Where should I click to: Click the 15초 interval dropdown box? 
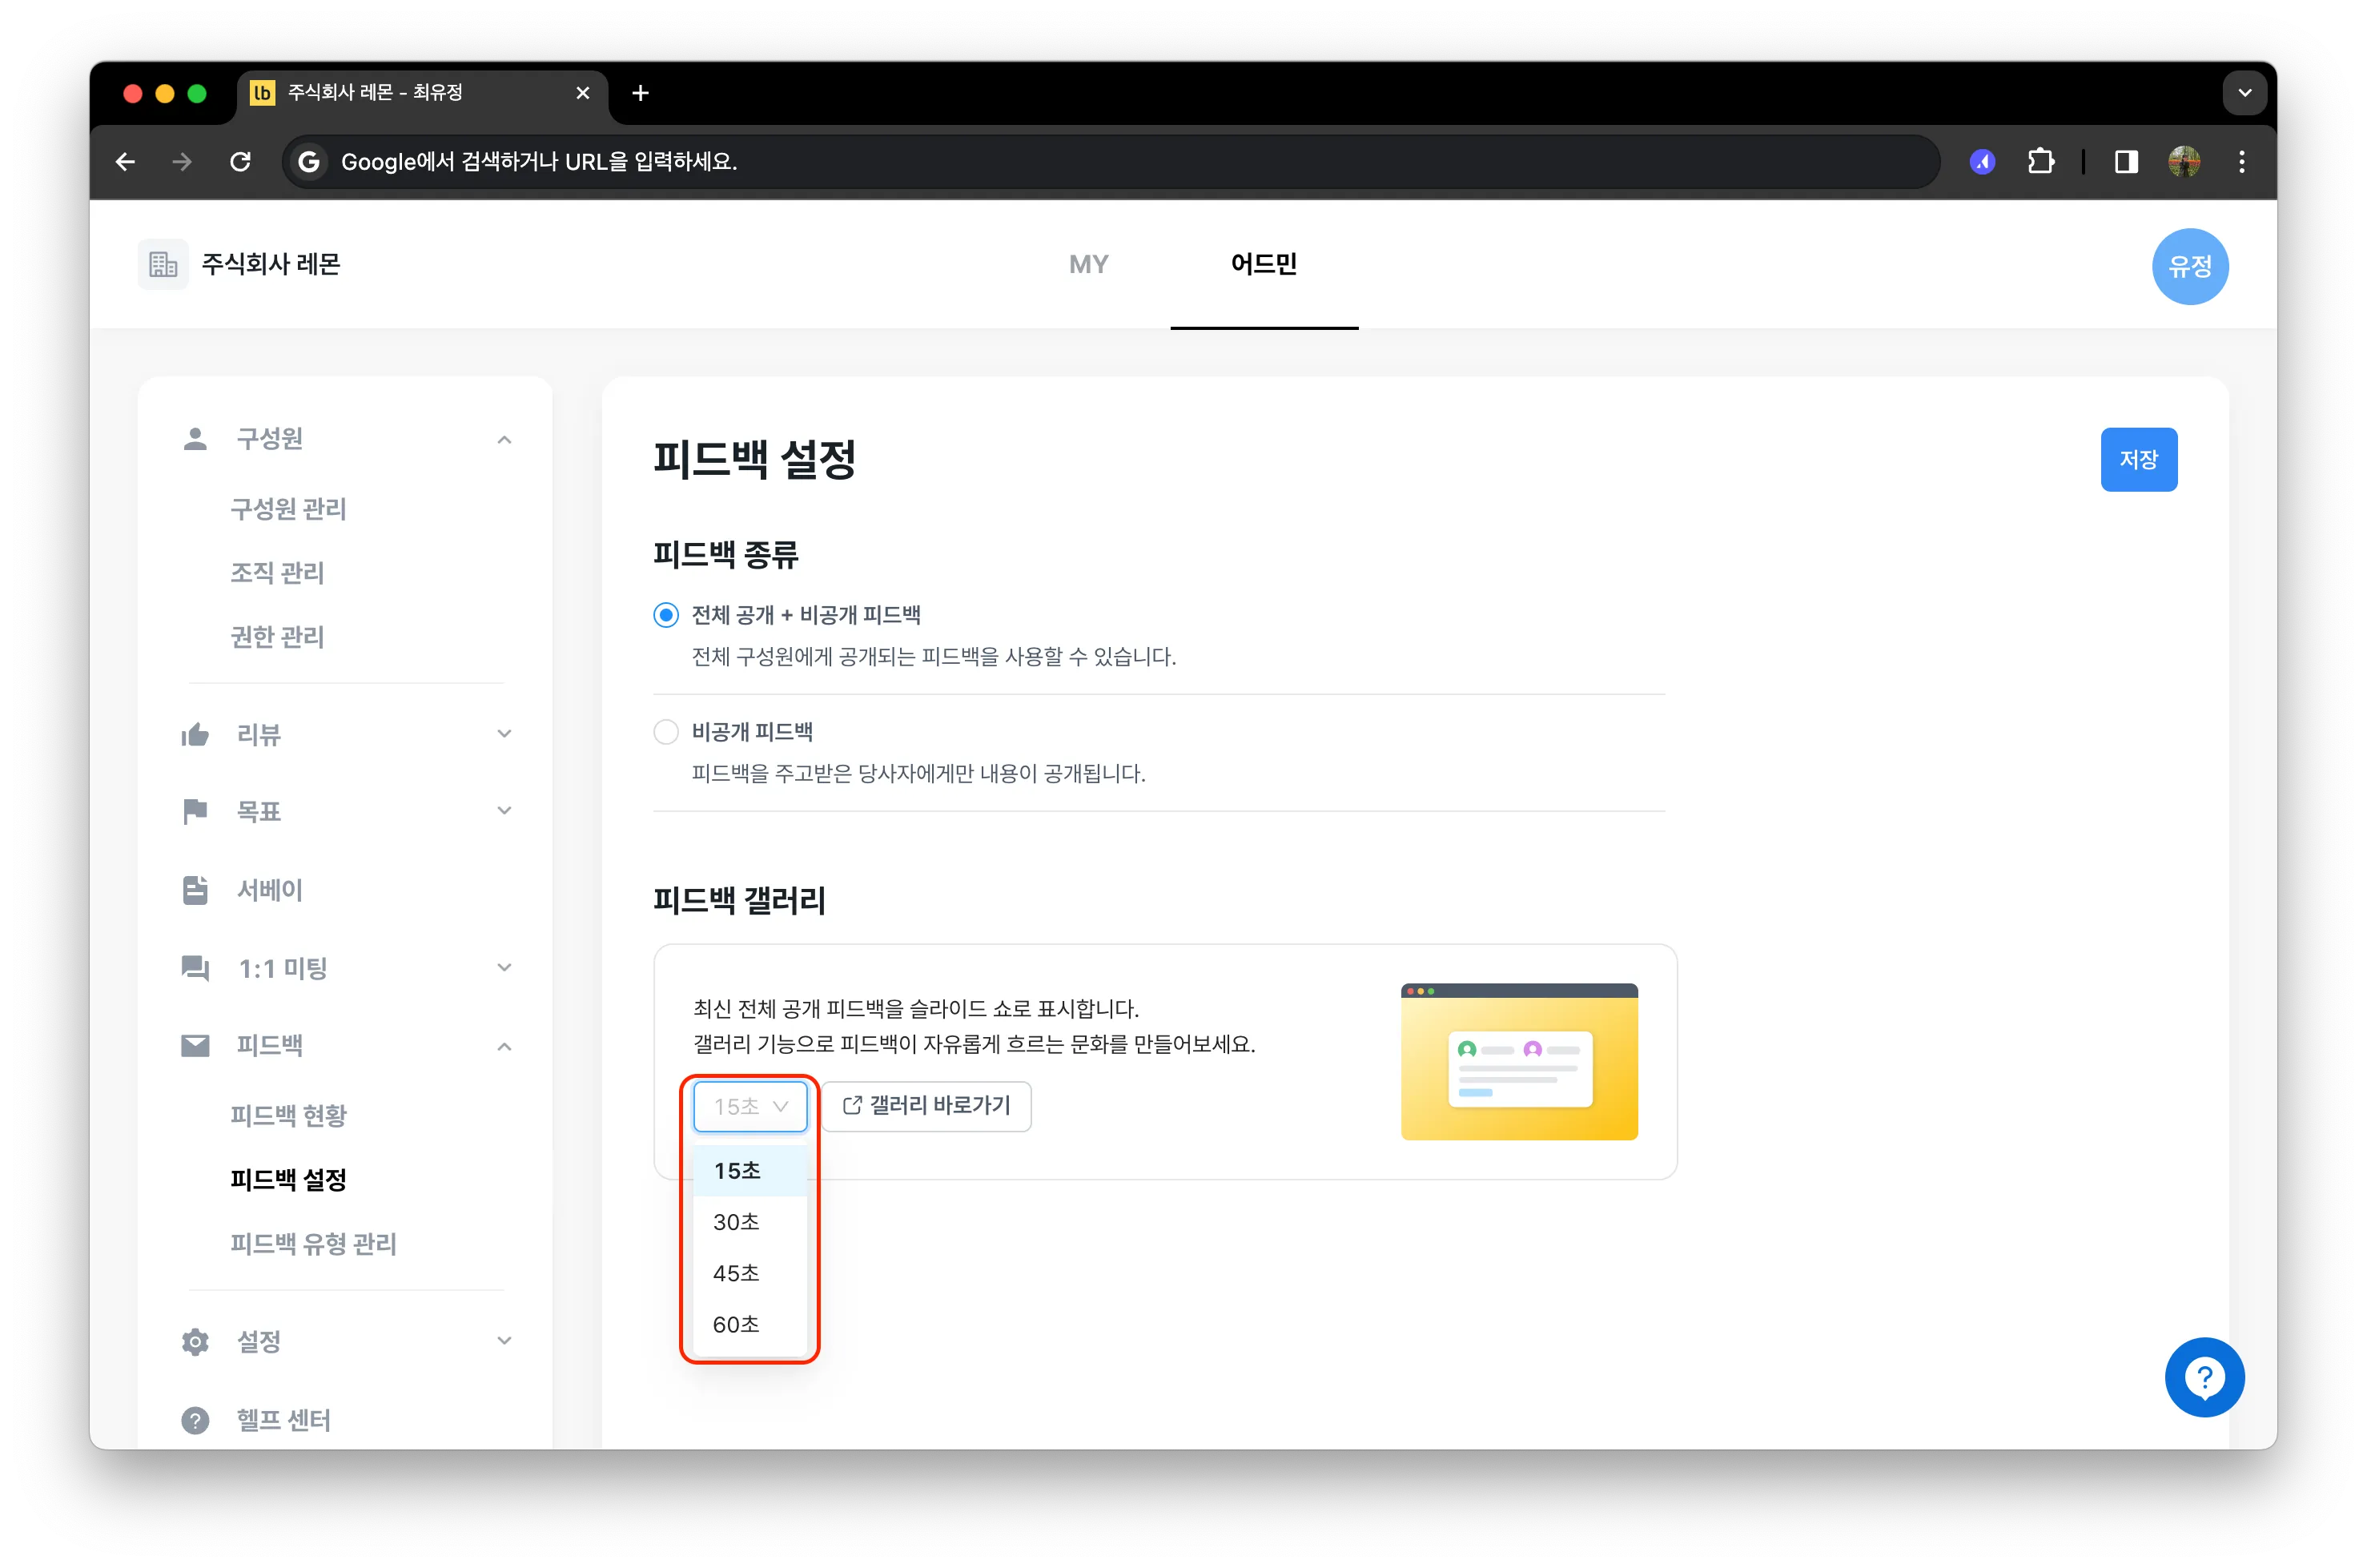pos(750,1106)
